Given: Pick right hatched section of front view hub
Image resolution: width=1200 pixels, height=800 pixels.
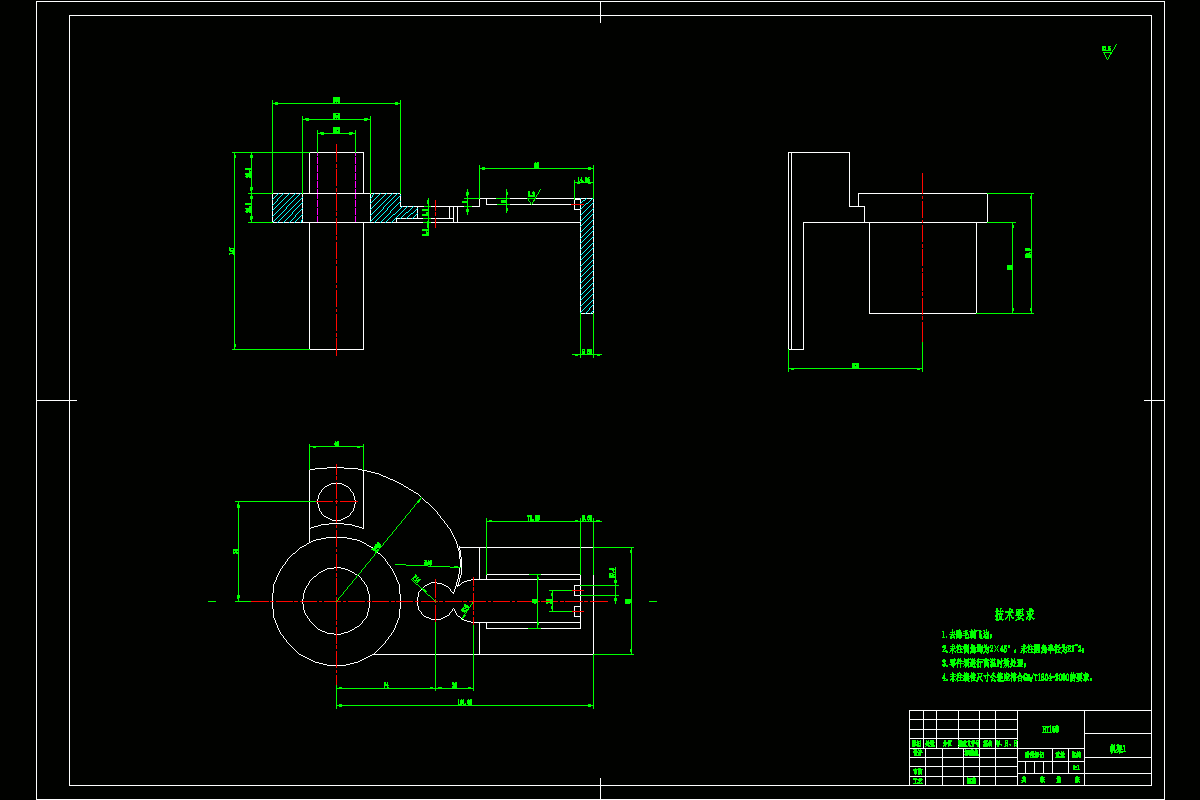Looking at the screenshot, I should click(x=386, y=208).
